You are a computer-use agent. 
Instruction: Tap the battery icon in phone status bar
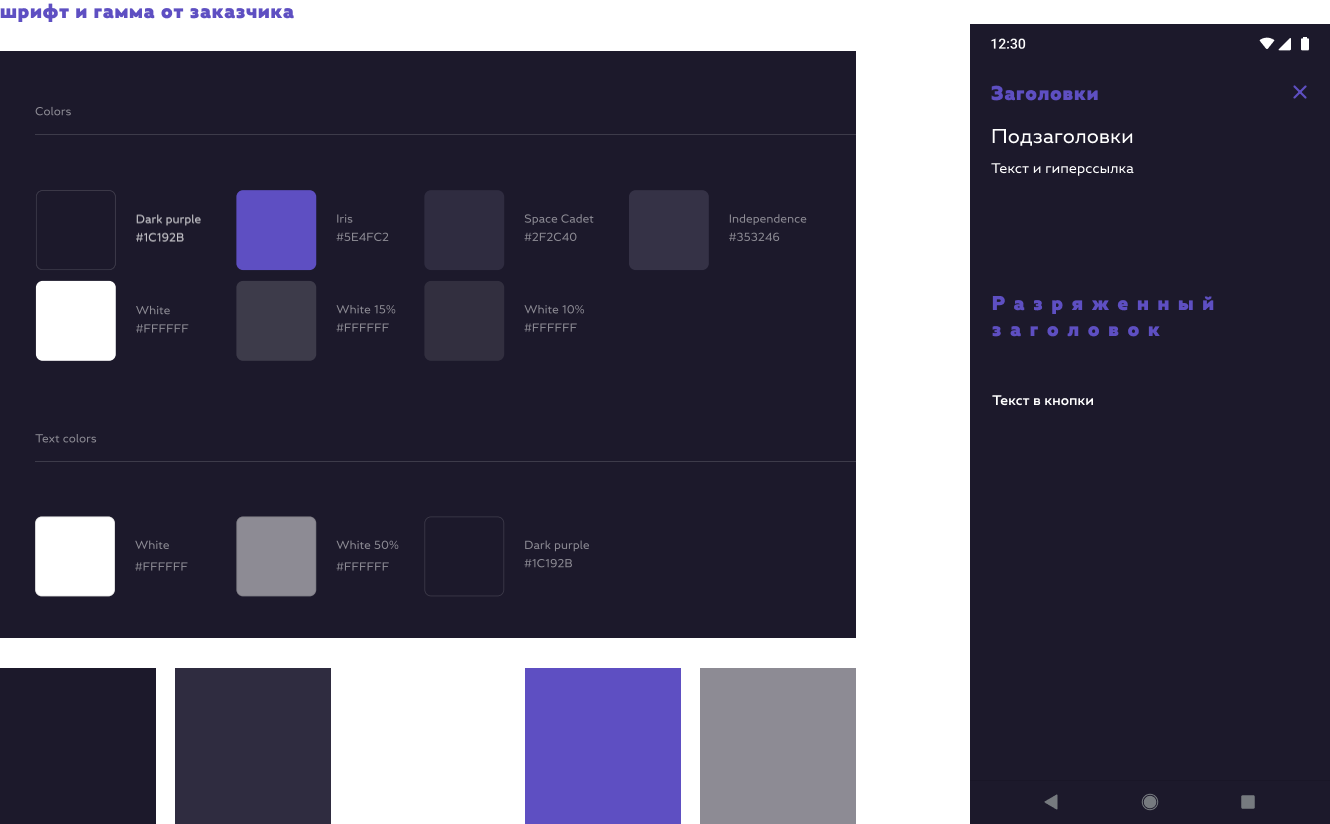(1304, 44)
